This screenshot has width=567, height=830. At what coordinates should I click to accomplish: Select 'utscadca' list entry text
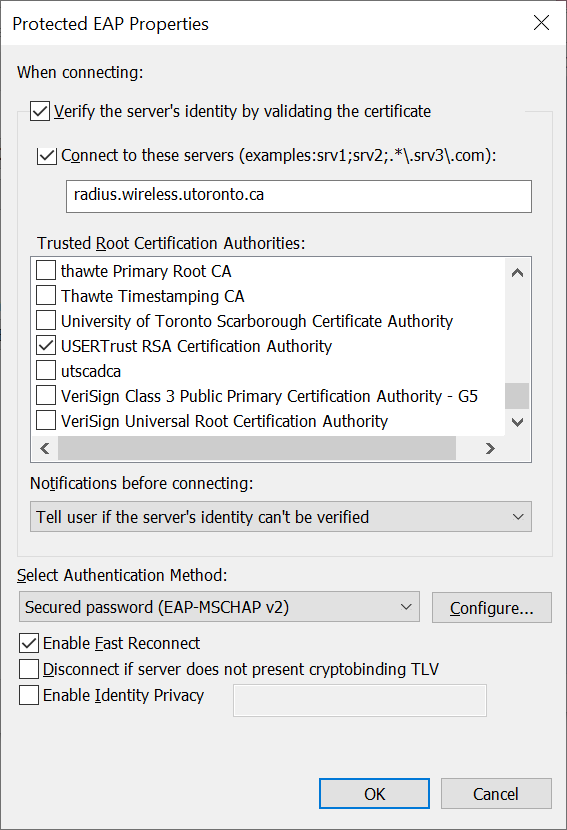91,371
